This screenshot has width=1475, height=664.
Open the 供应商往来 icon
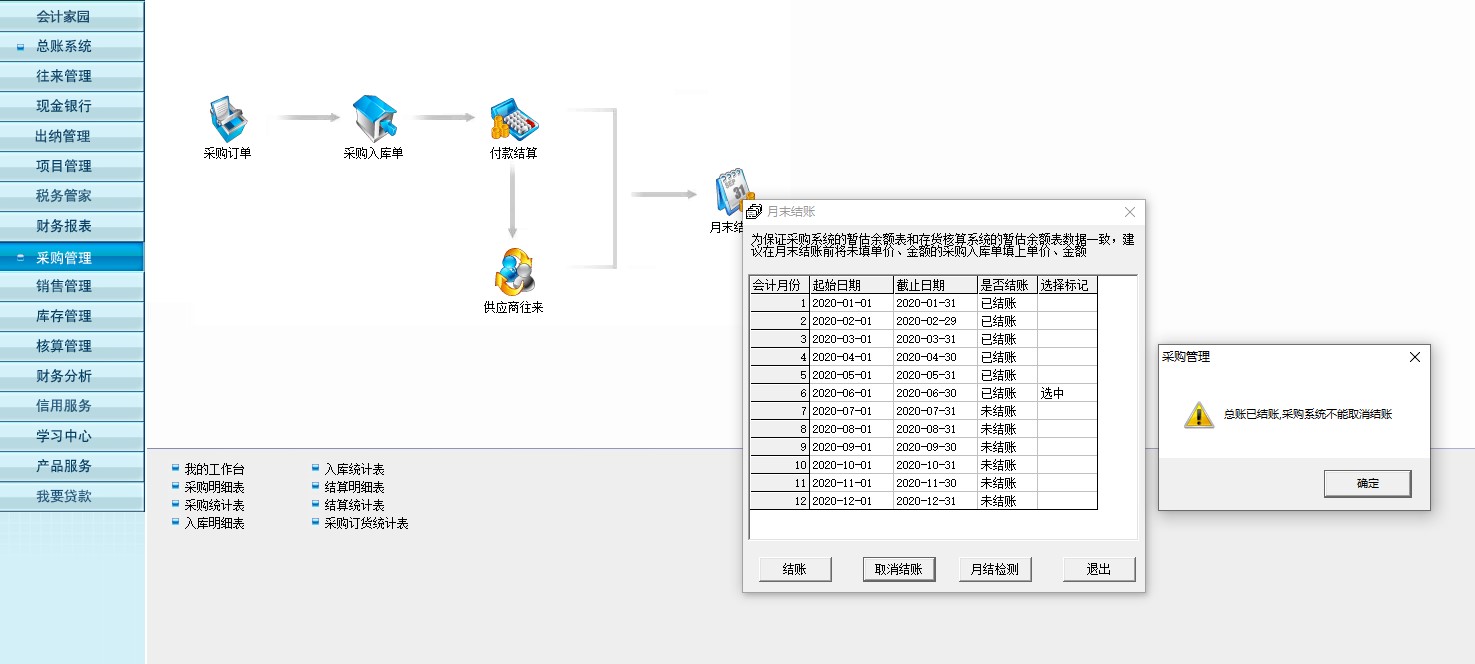[513, 271]
